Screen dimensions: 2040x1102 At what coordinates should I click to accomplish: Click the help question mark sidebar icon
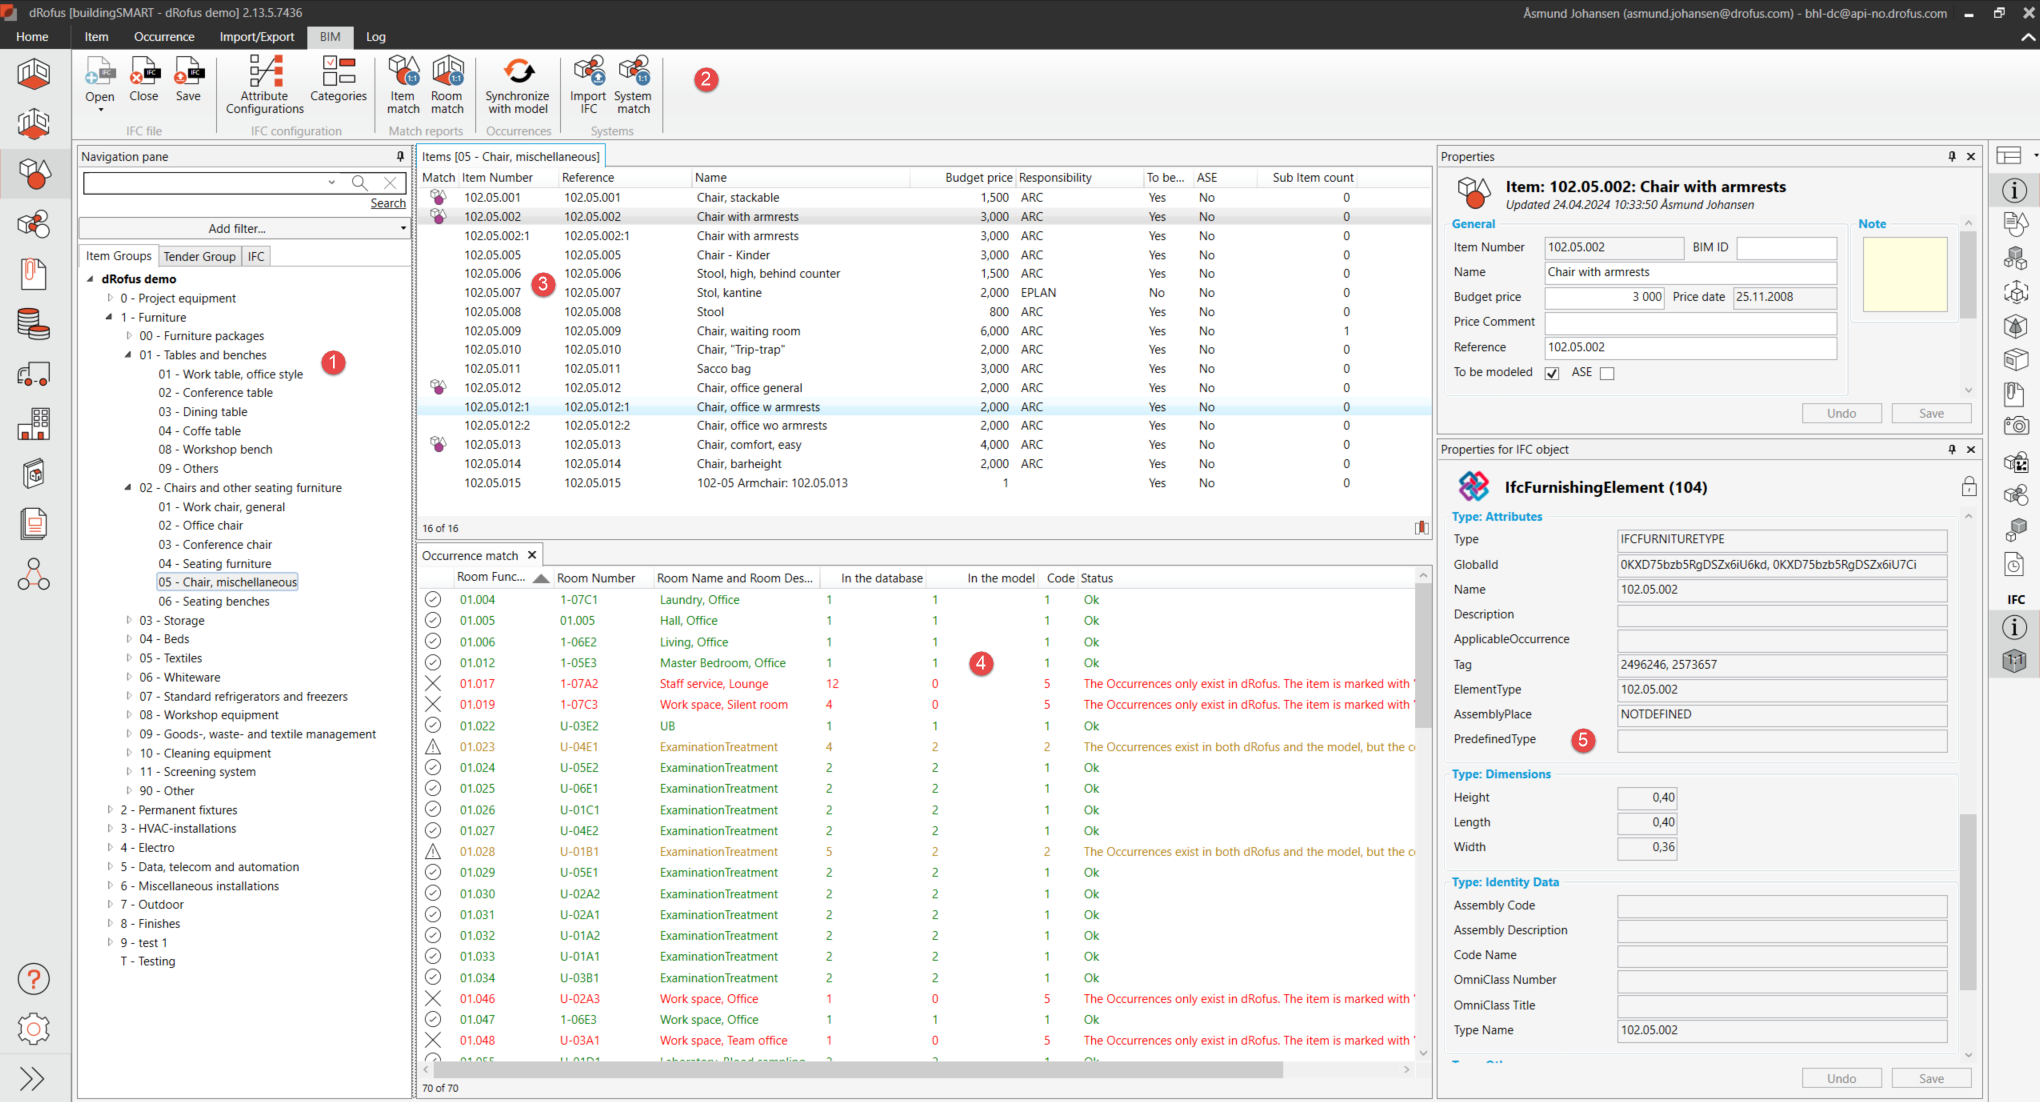coord(33,980)
